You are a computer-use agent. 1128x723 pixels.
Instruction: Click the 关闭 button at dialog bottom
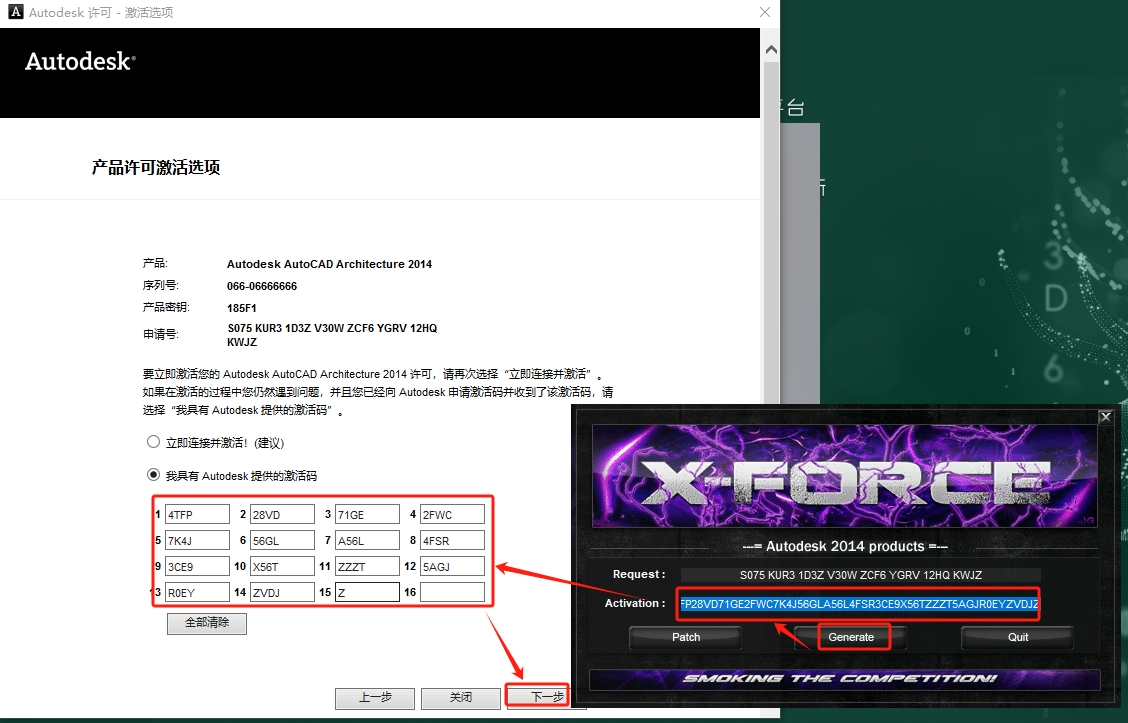[460, 697]
